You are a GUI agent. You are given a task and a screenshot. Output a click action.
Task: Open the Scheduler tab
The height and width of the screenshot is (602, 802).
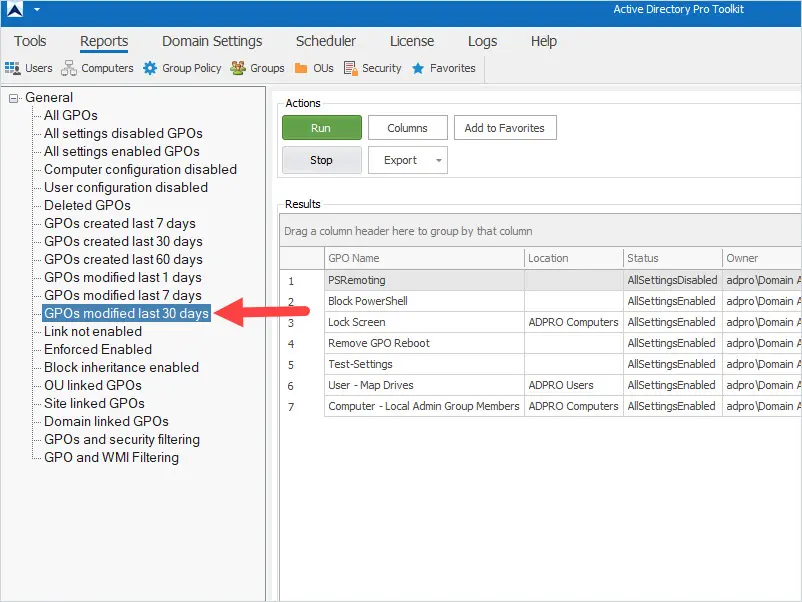(326, 41)
